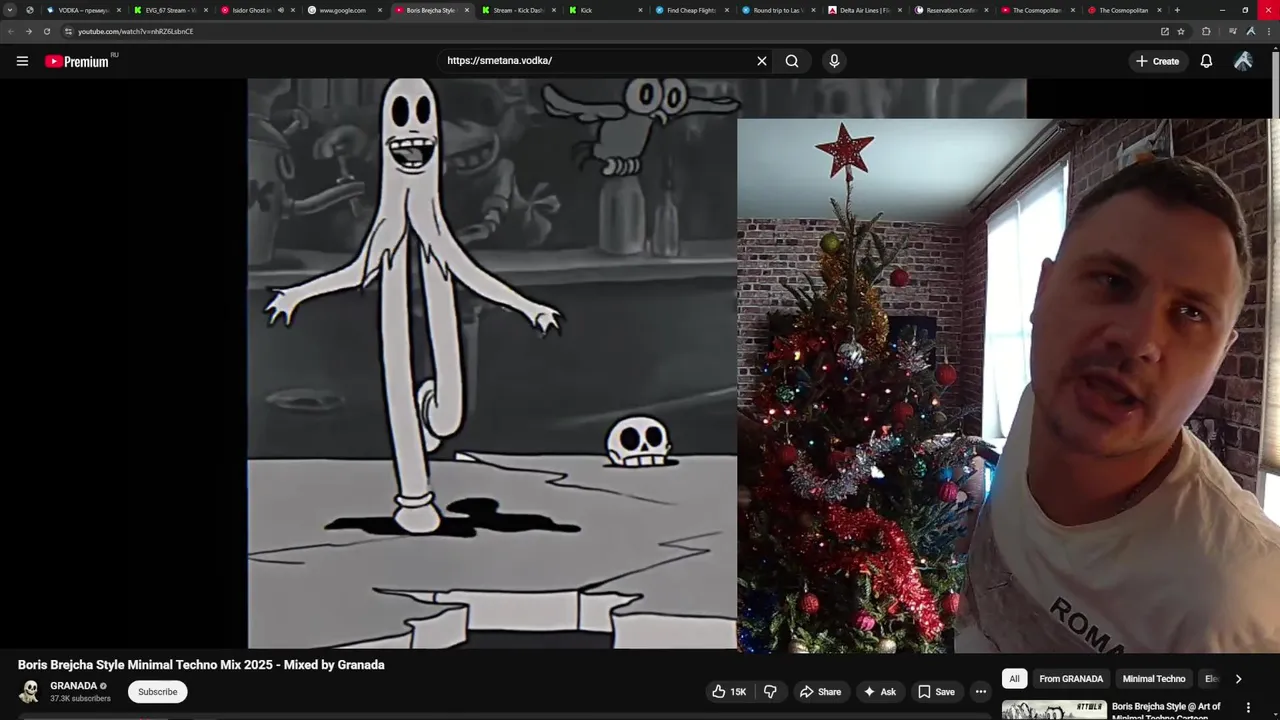Clear the search field with X

pos(762,61)
